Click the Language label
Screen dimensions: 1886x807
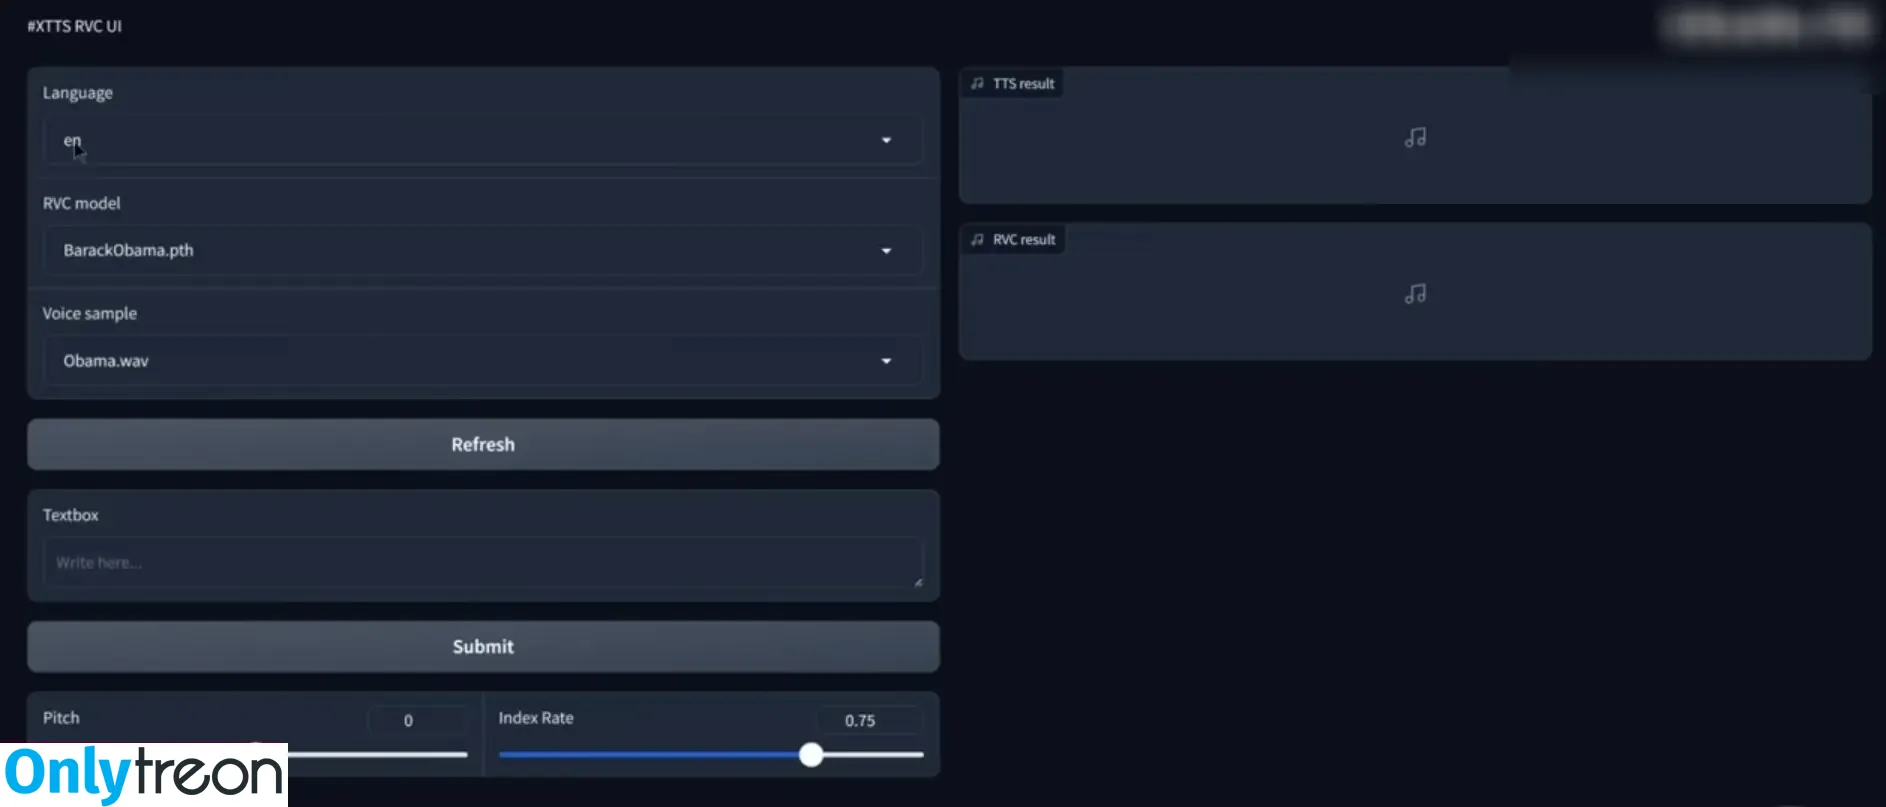pos(78,93)
